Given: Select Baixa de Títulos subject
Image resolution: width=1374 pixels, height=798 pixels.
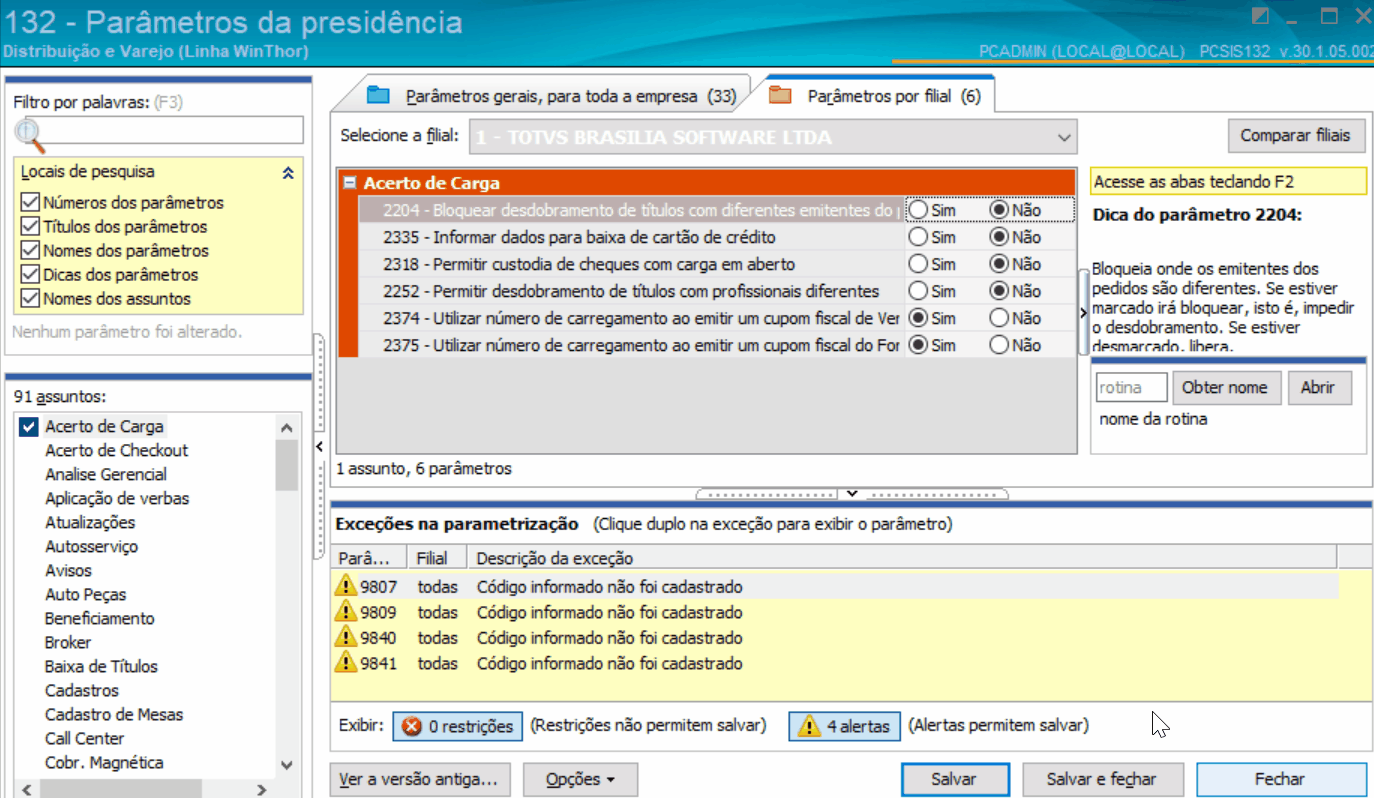Looking at the screenshot, I should (101, 667).
